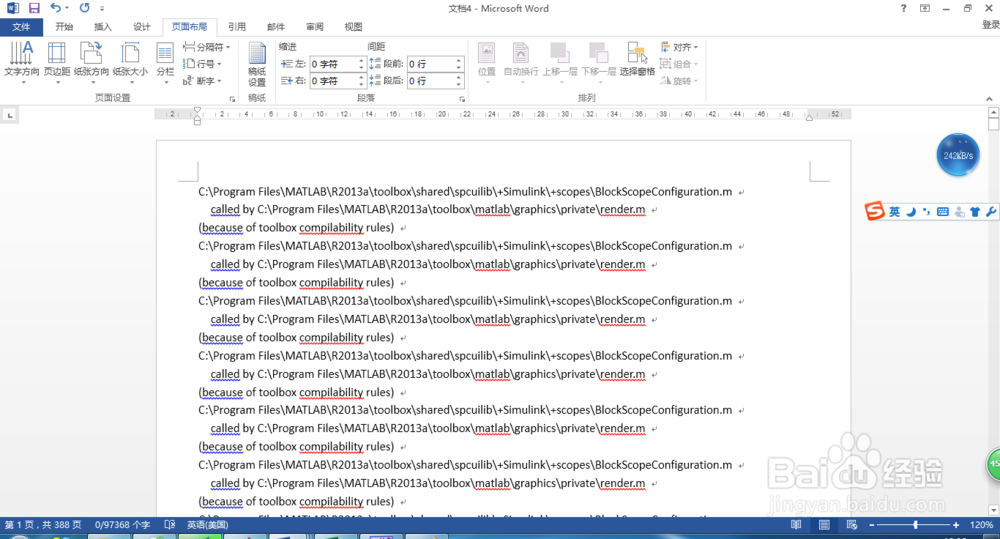1000x539 pixels.
Task: Open the undo history dropdown arrow
Action: pos(67,8)
